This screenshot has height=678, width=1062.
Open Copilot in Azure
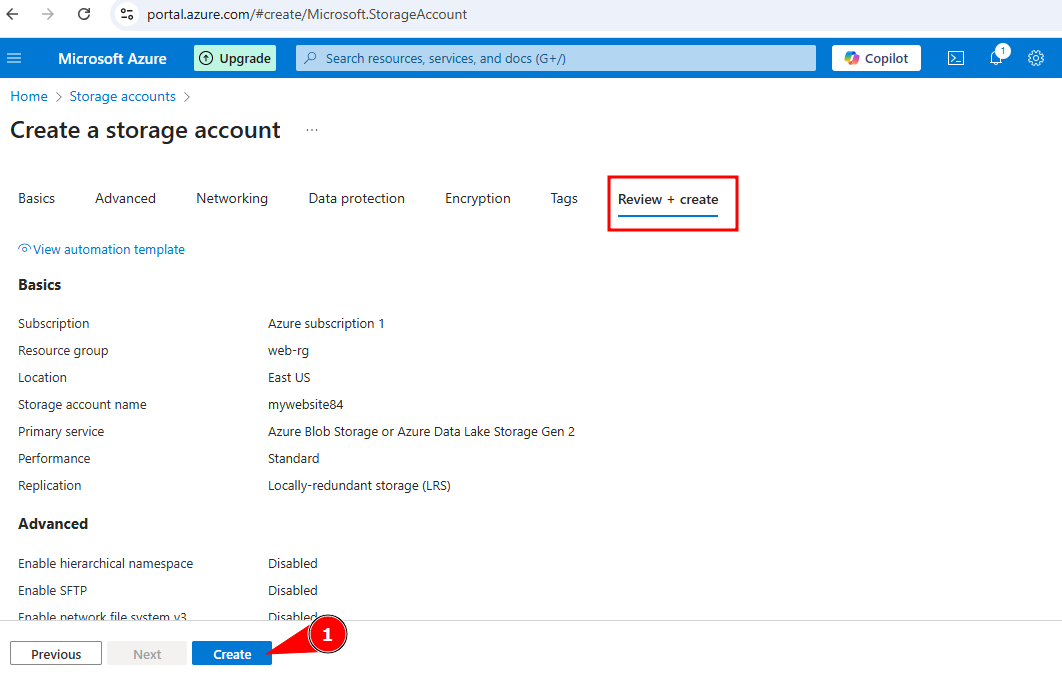pyautogui.click(x=876, y=58)
